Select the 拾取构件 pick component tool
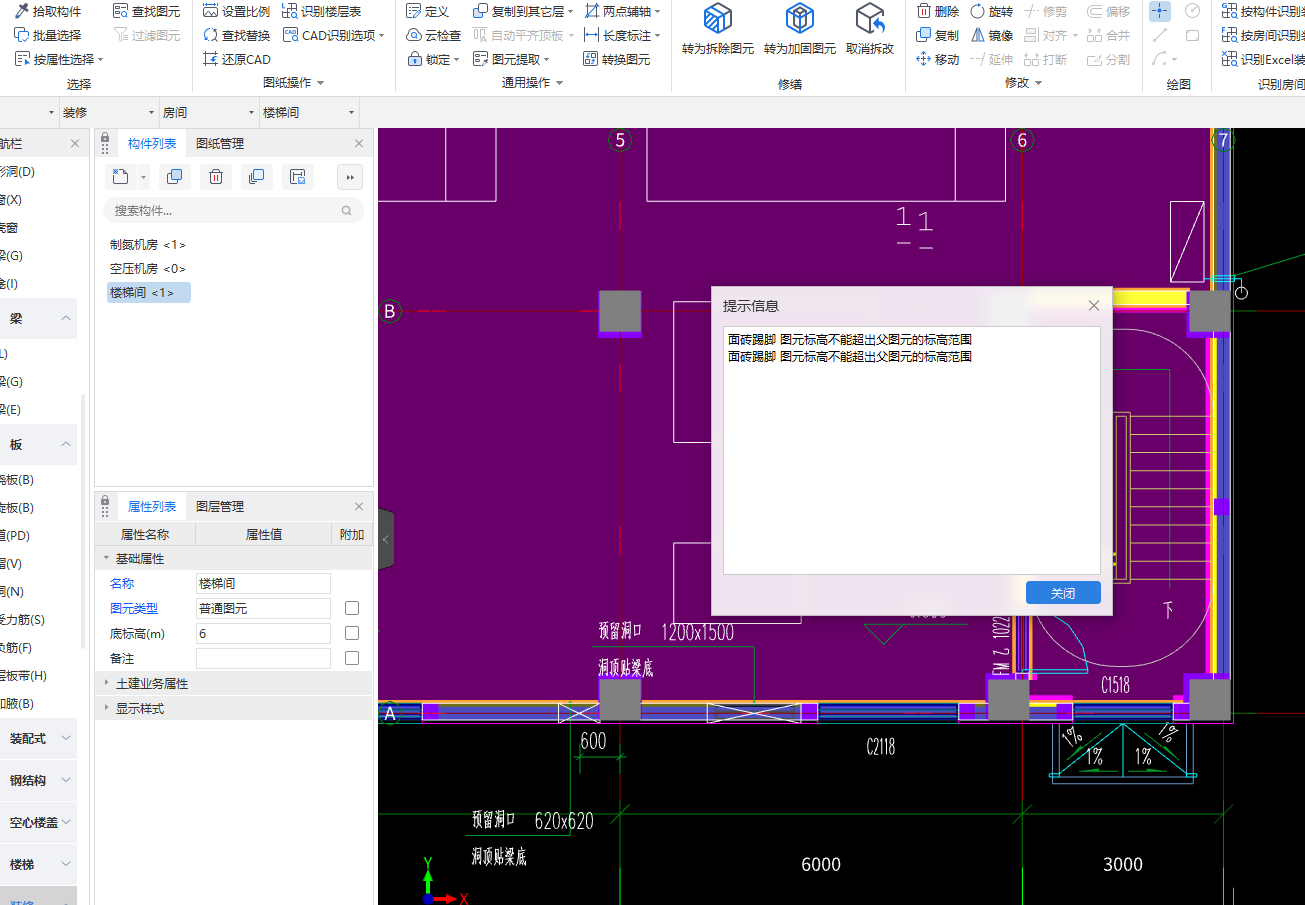The image size is (1305, 905). point(48,11)
